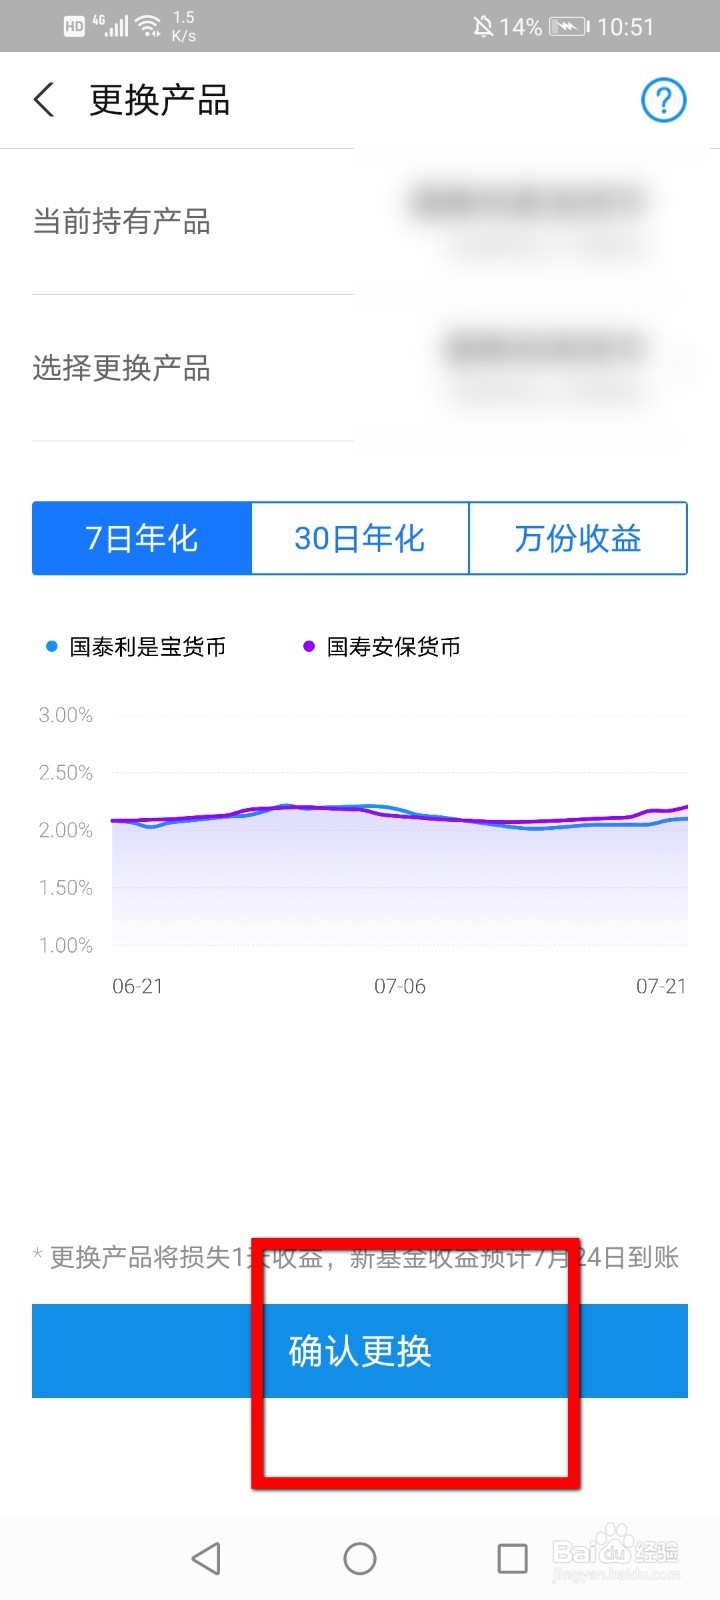Tap the 更换产品 page title
The image size is (720, 1600).
[160, 100]
